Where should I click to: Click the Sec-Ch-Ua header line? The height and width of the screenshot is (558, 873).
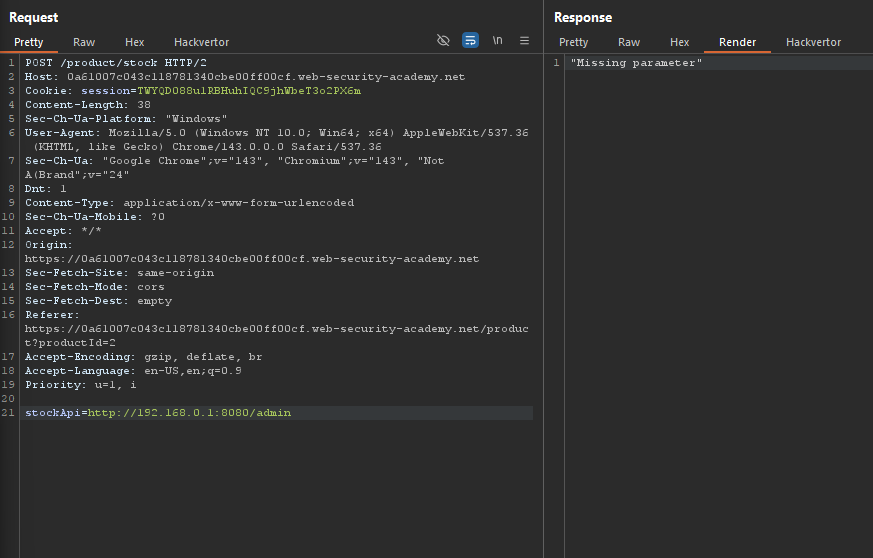[x=234, y=168]
